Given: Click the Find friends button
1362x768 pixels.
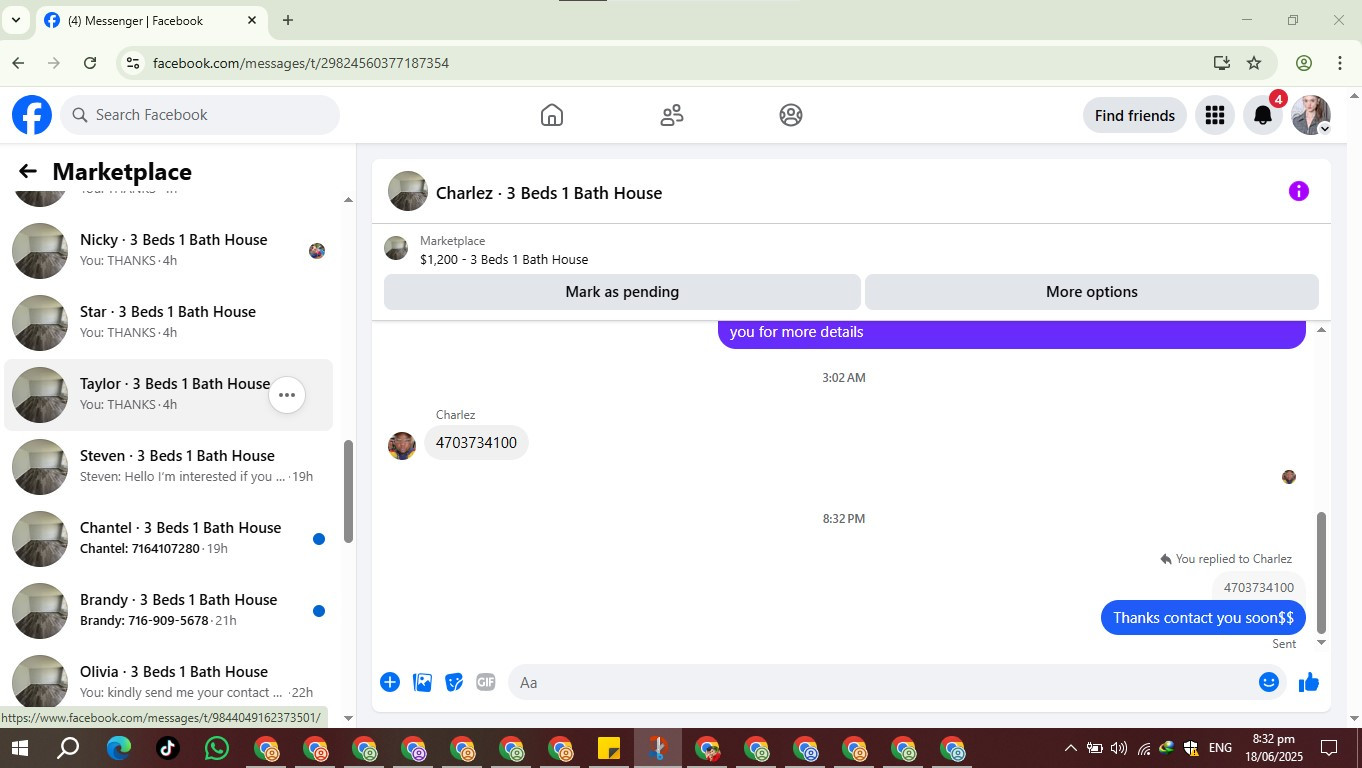Looking at the screenshot, I should (1135, 115).
